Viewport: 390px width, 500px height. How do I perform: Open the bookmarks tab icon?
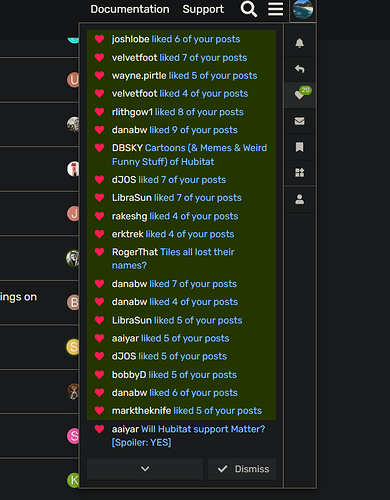[299, 147]
